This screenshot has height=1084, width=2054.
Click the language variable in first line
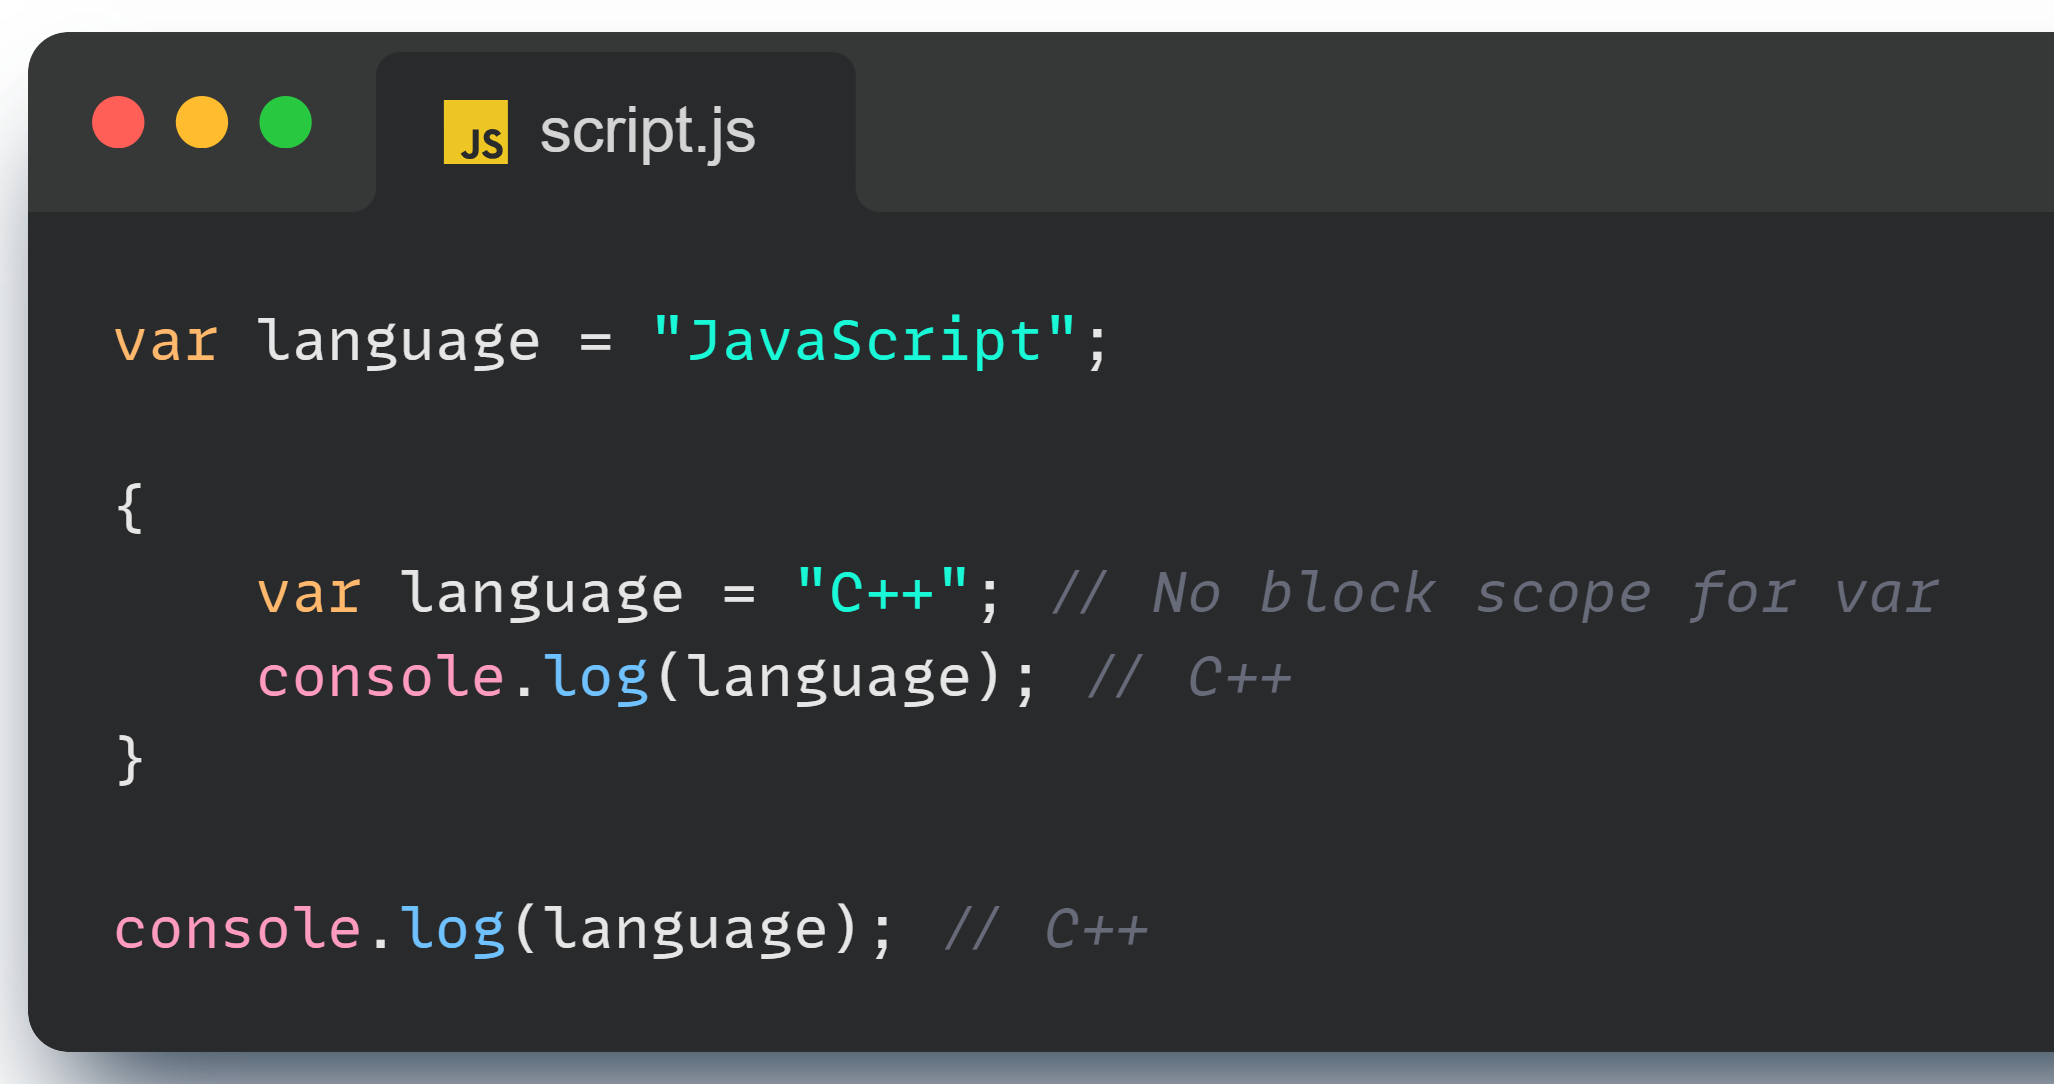coord(399,341)
